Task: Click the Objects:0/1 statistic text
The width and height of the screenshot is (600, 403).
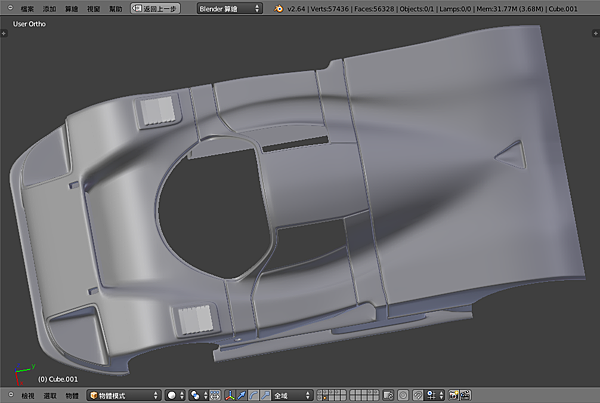Action: click(417, 8)
